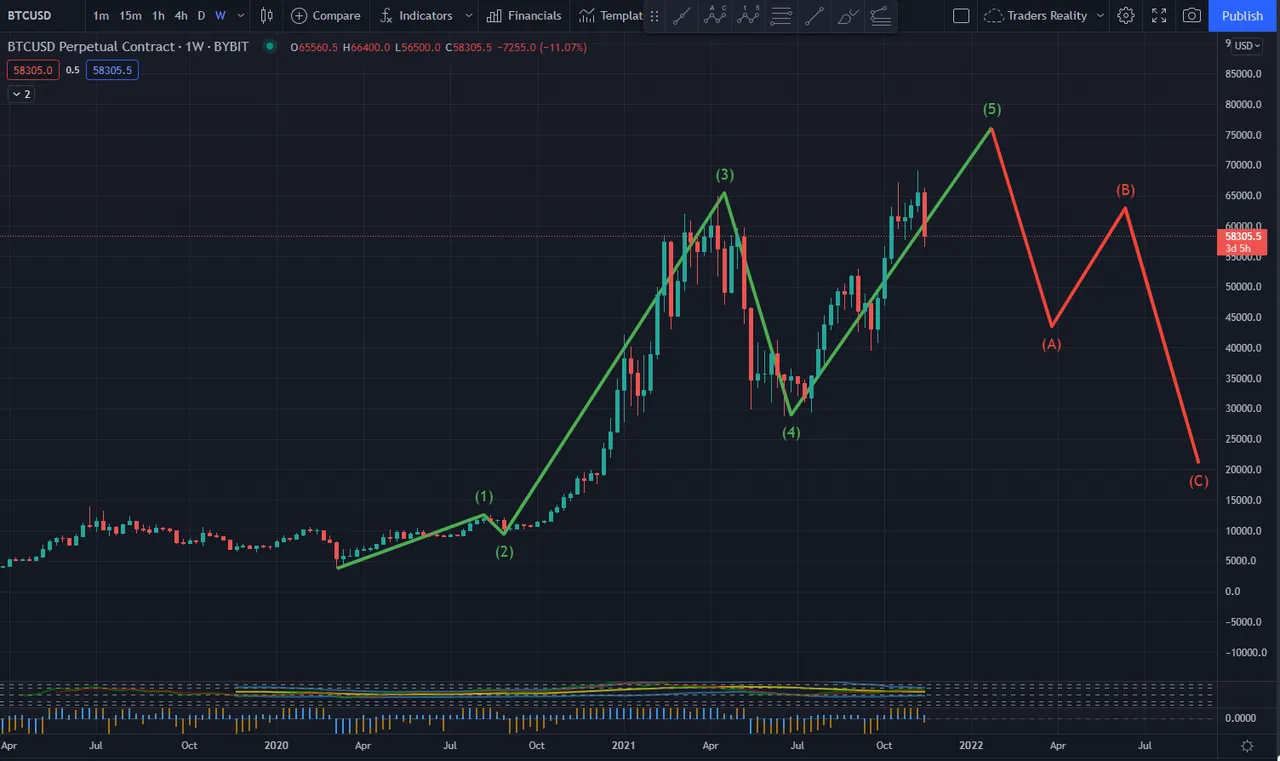Select the 15m timeframe

(x=130, y=15)
